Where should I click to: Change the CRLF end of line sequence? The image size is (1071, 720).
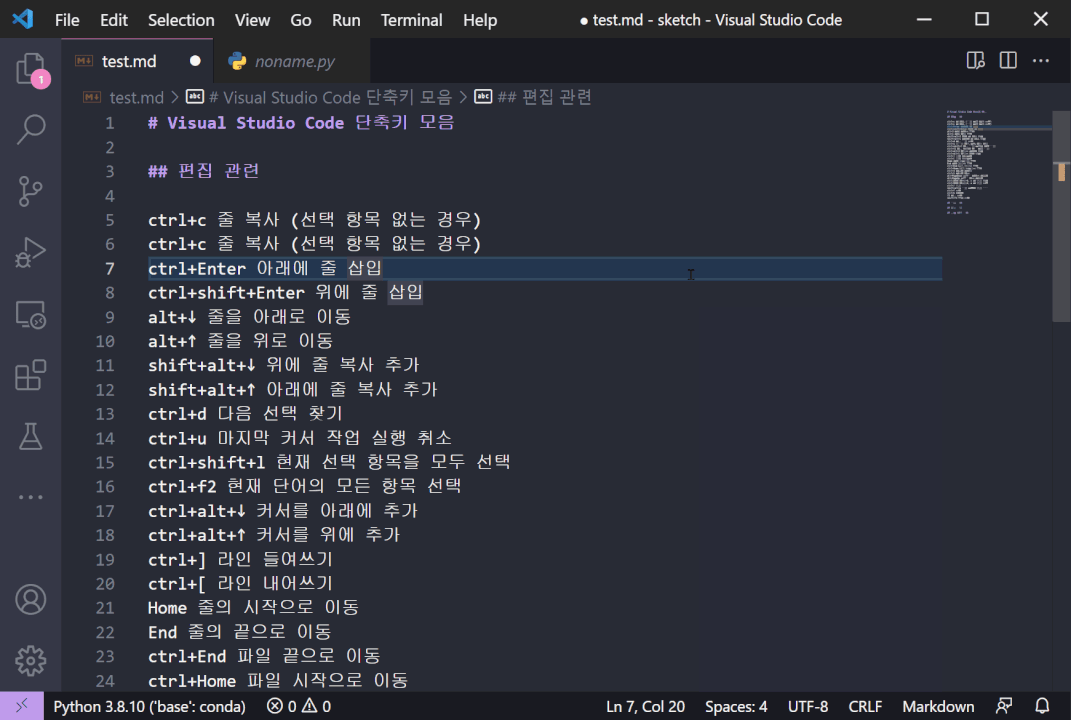pyautogui.click(x=865, y=706)
